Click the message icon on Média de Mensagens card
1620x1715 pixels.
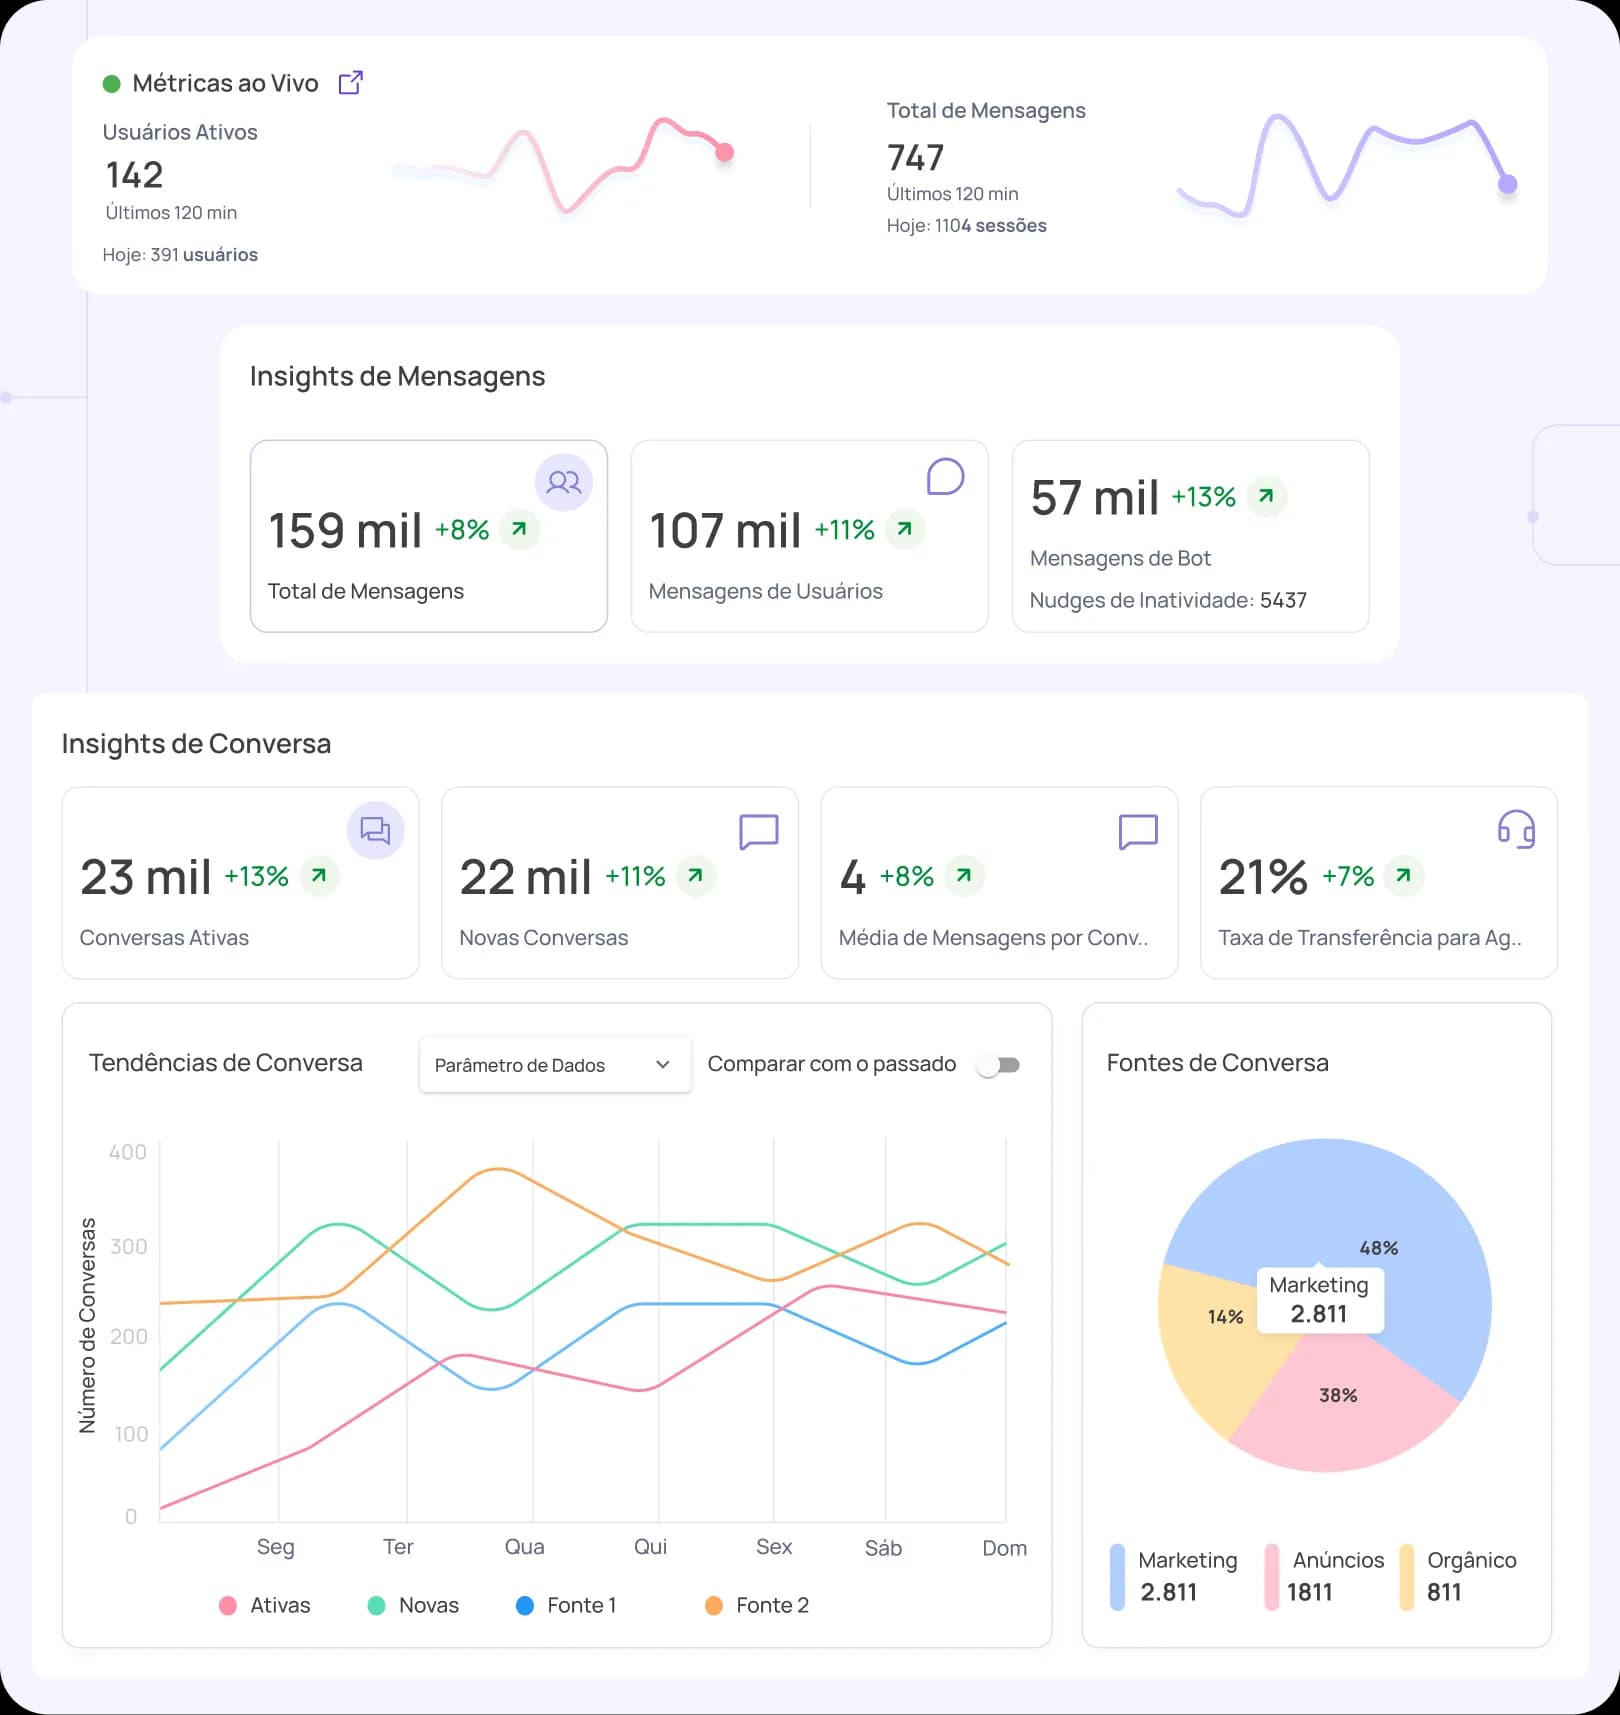pyautogui.click(x=1138, y=831)
